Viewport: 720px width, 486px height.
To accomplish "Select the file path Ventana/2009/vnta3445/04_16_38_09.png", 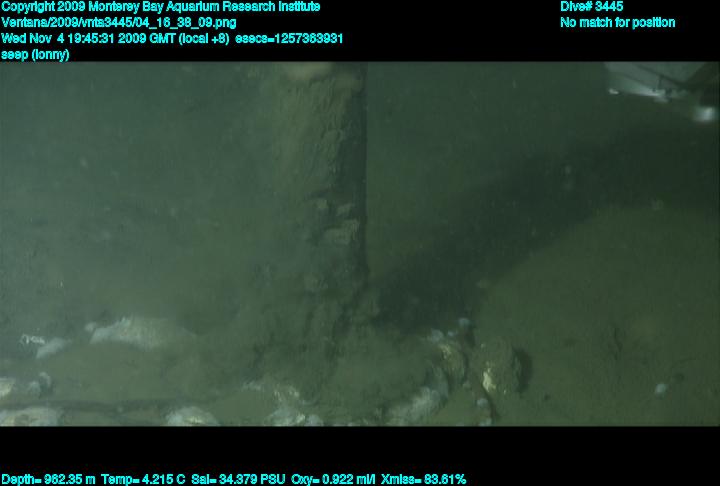I will coord(118,23).
